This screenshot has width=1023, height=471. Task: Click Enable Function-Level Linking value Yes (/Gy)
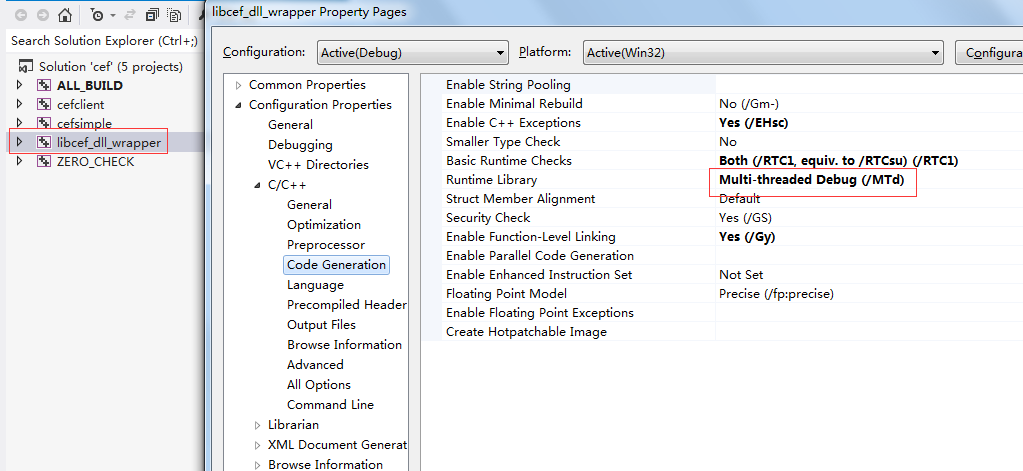click(x=747, y=237)
